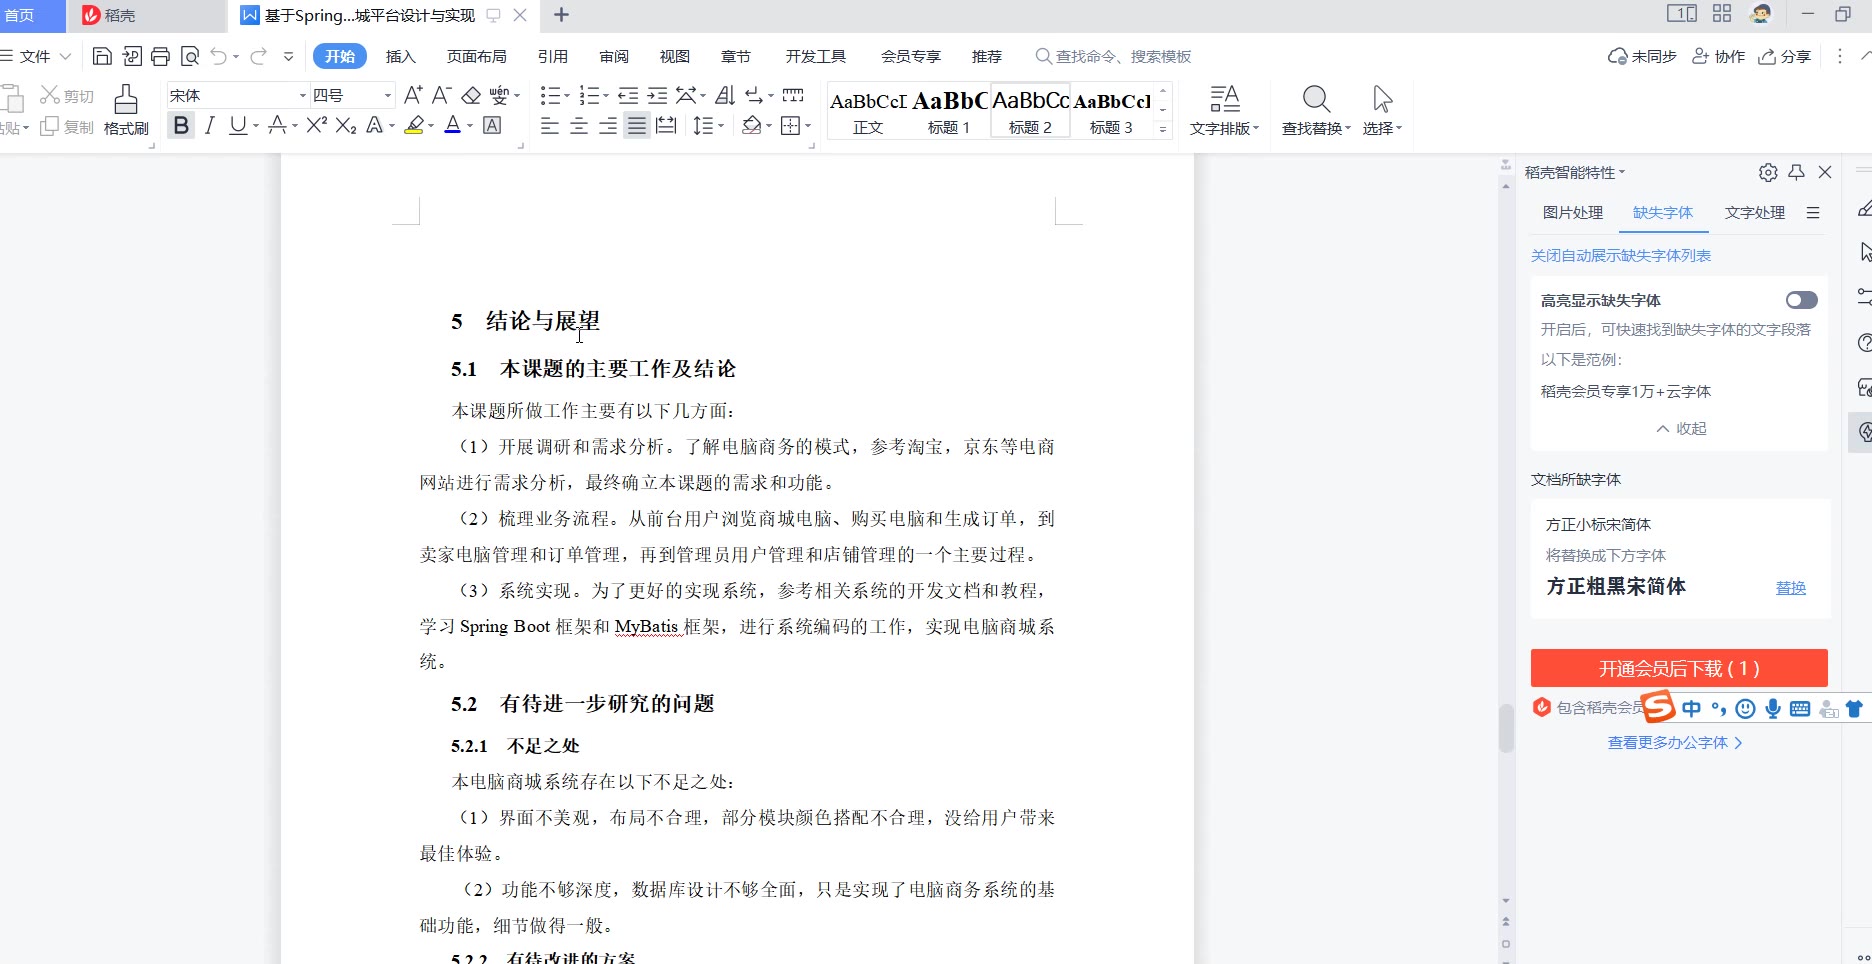The image size is (1872, 964).
Task: Increase paragraph indent
Action: 657,95
